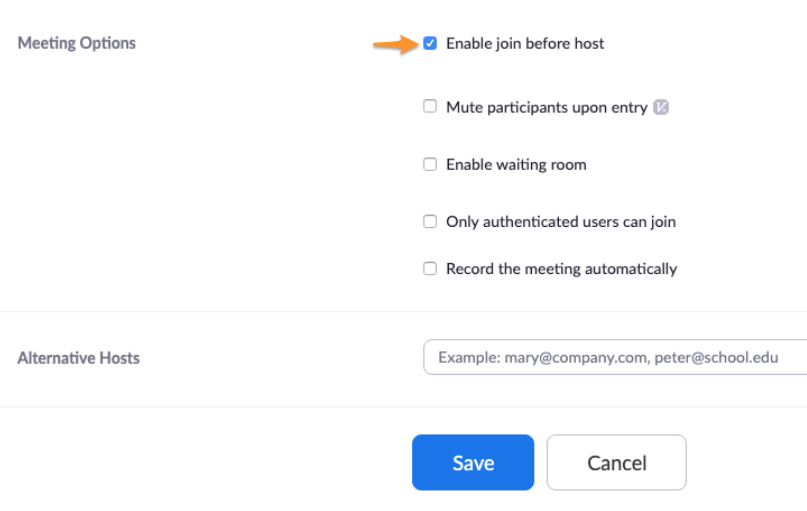Click the Meeting Options section heading
Image resolution: width=807 pixels, height=511 pixels.
[x=77, y=43]
